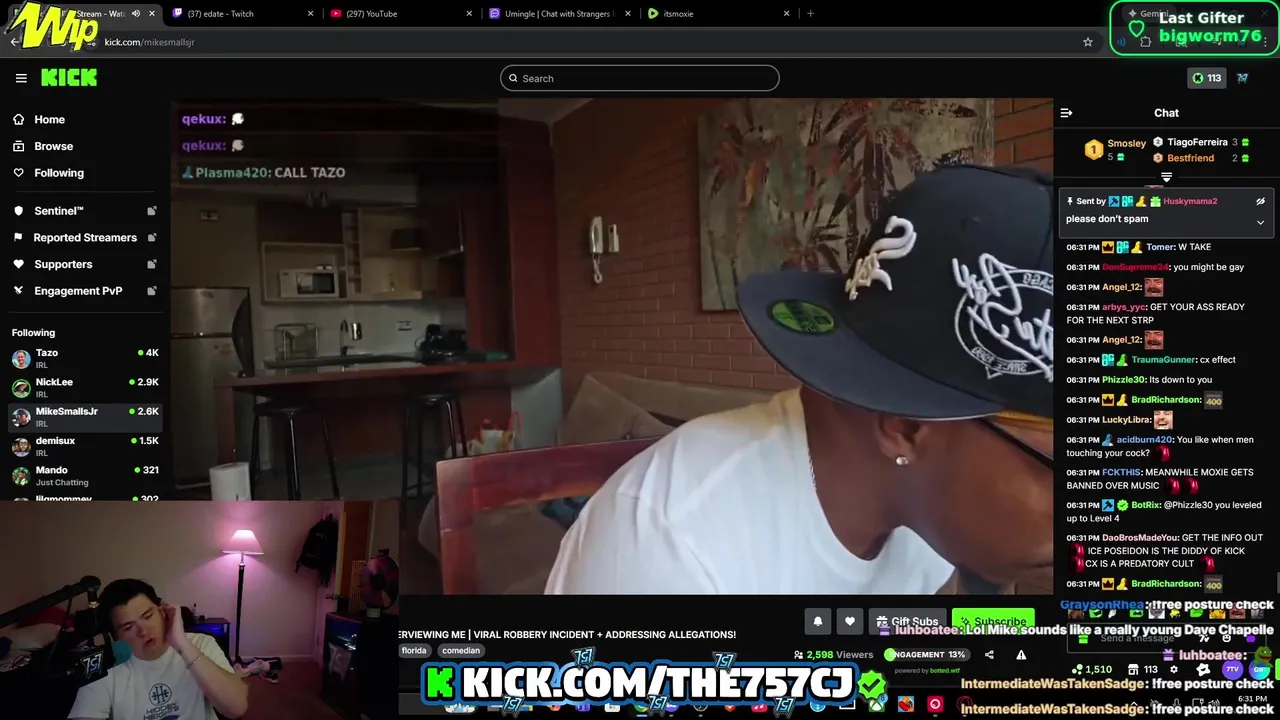Click the 1,510 channel points counter
1280x720 pixels.
click(1092, 669)
